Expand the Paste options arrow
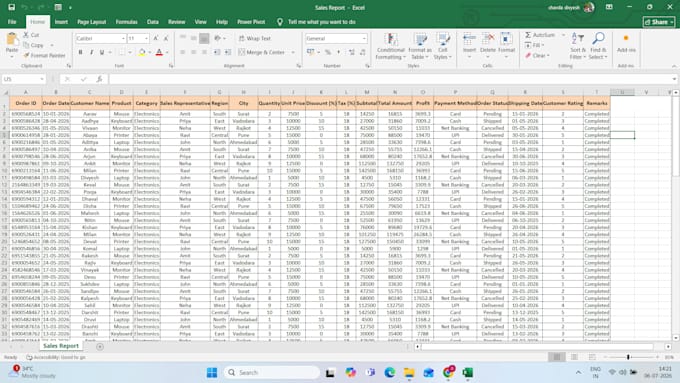This screenshot has height=383, width=680. (12, 57)
